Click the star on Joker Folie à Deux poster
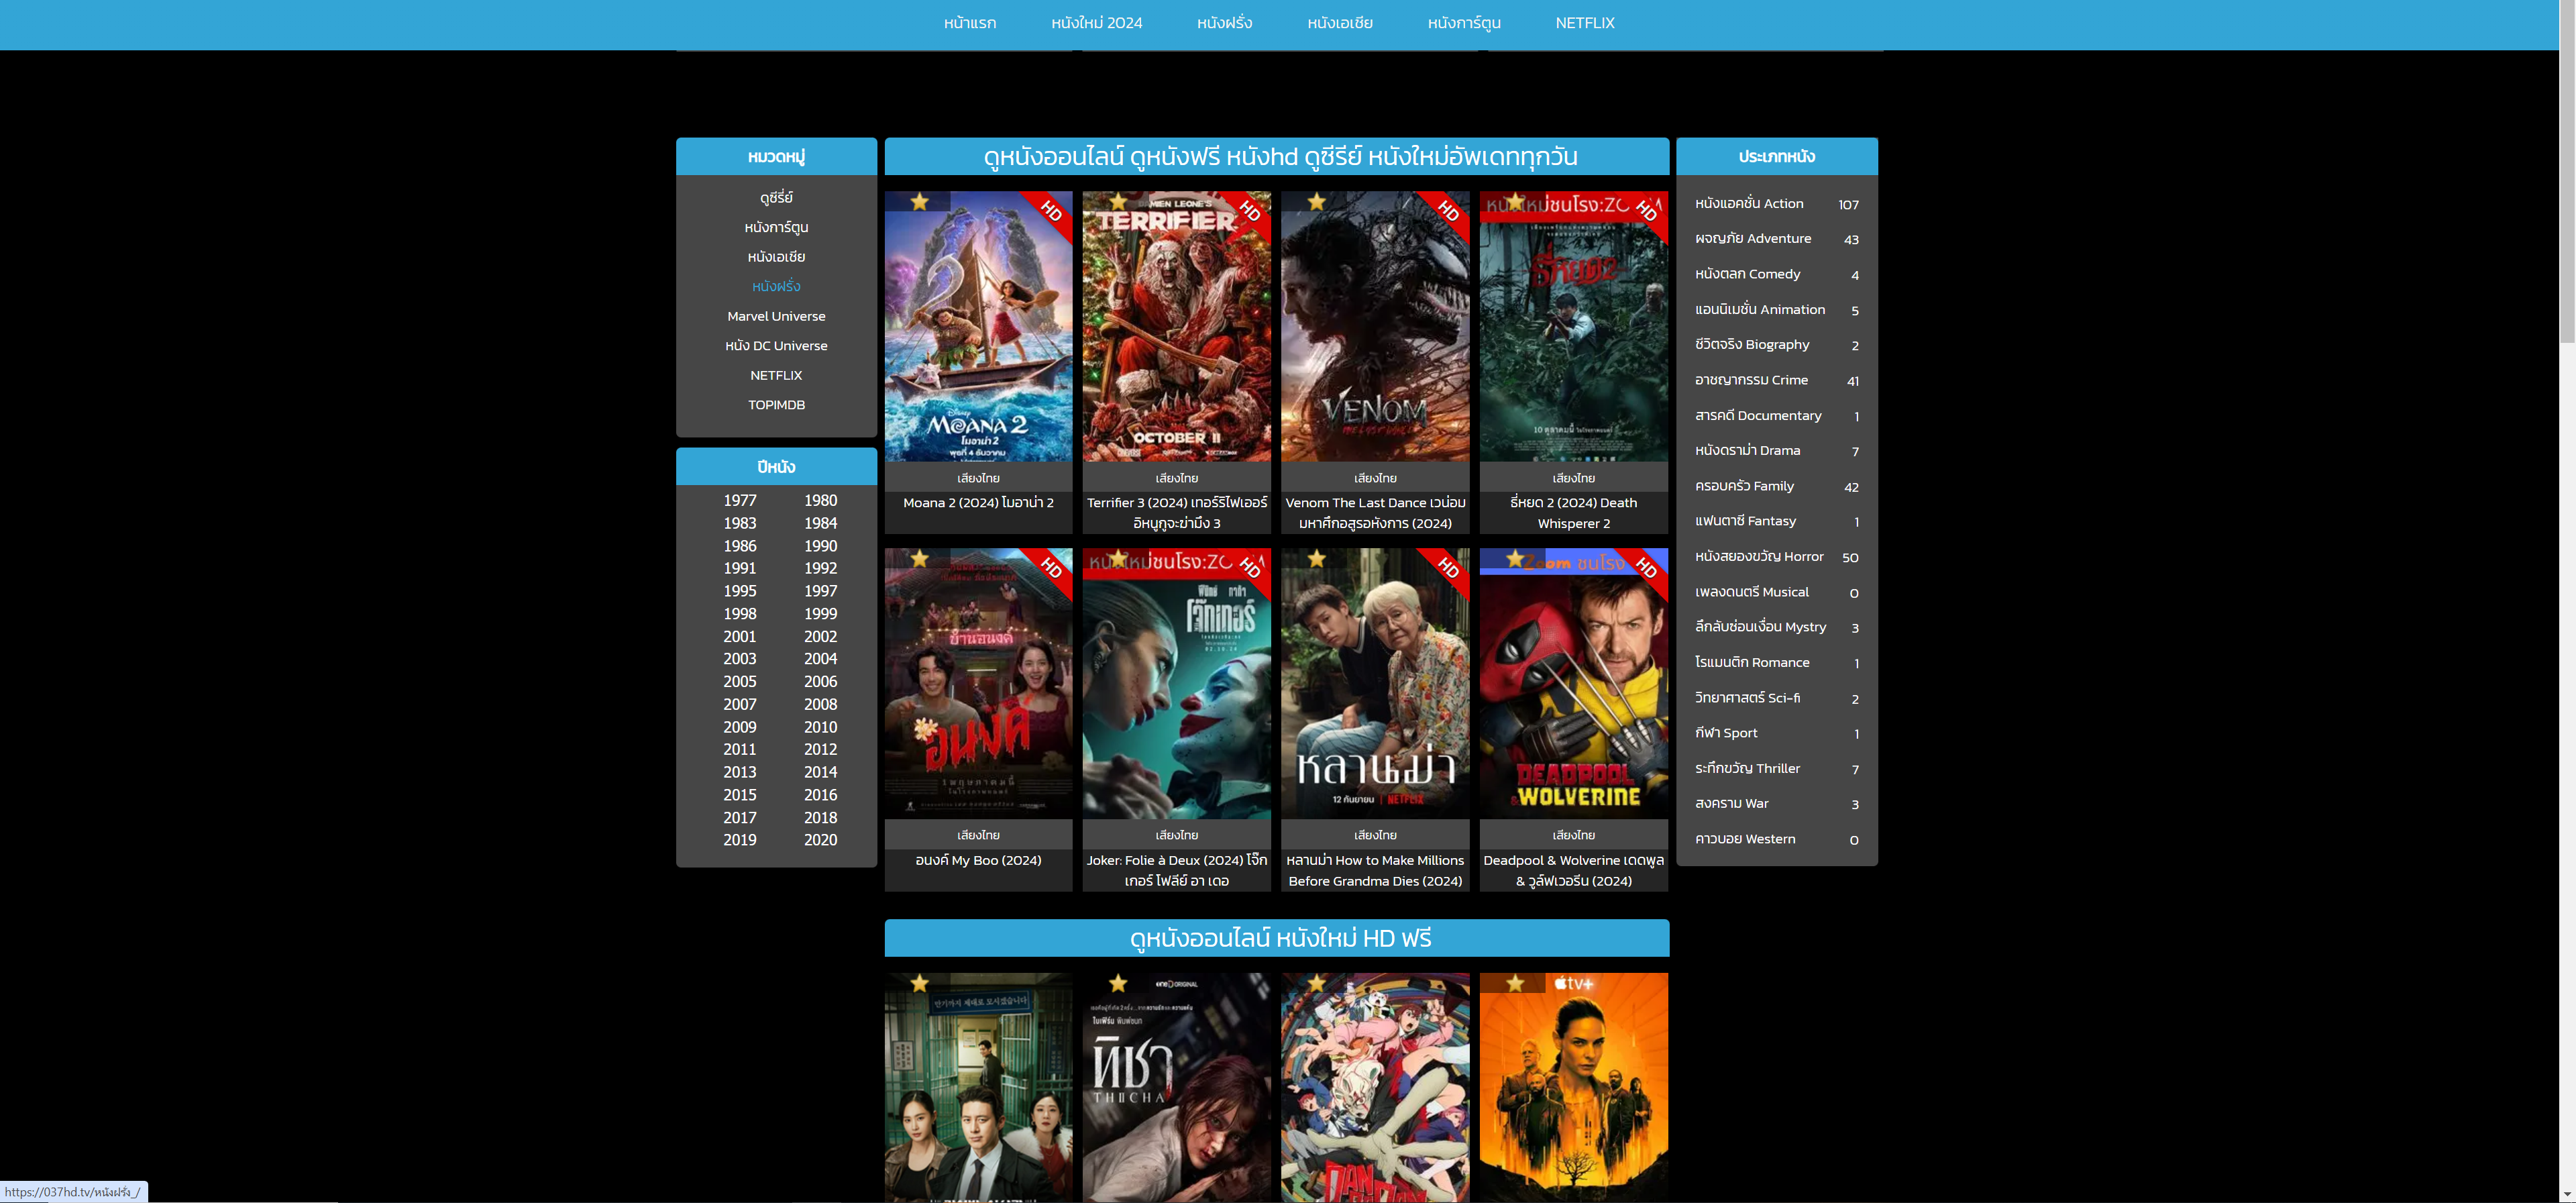This screenshot has width=2576, height=1203. (x=1118, y=559)
